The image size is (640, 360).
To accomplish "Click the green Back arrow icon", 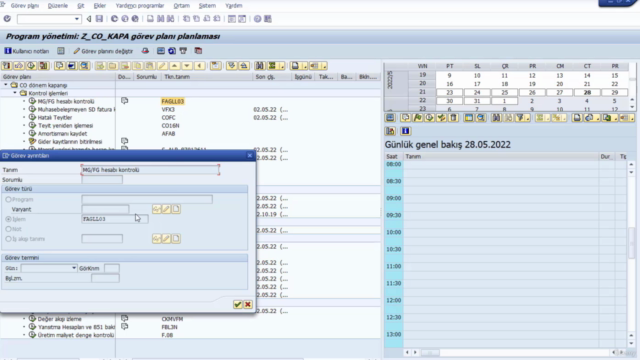I will click(x=114, y=19).
